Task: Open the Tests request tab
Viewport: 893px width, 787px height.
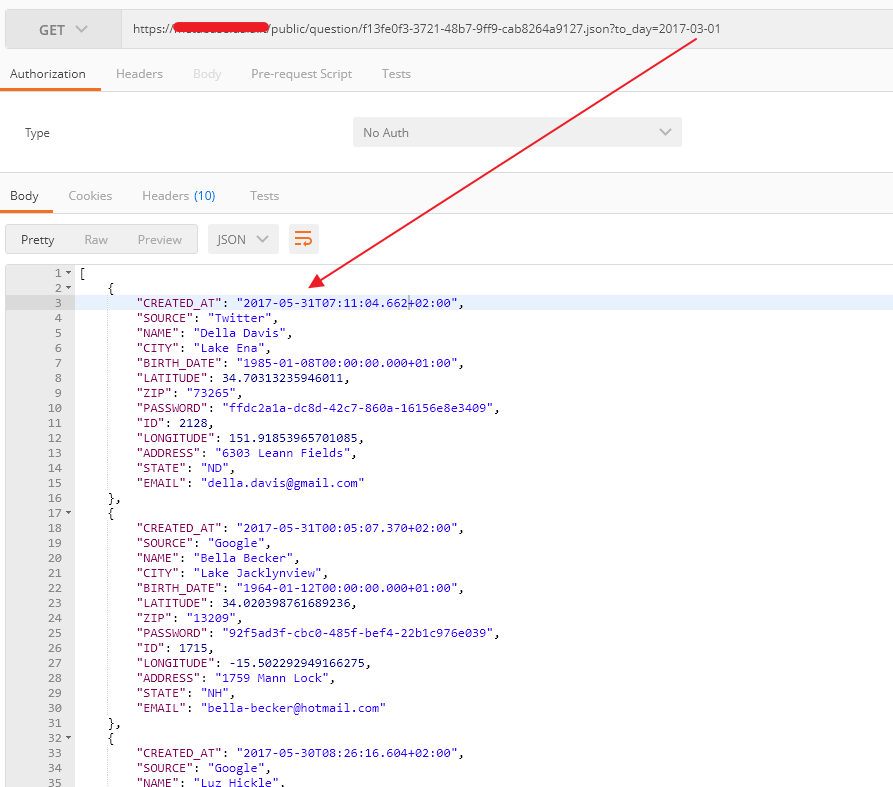Action: click(396, 73)
